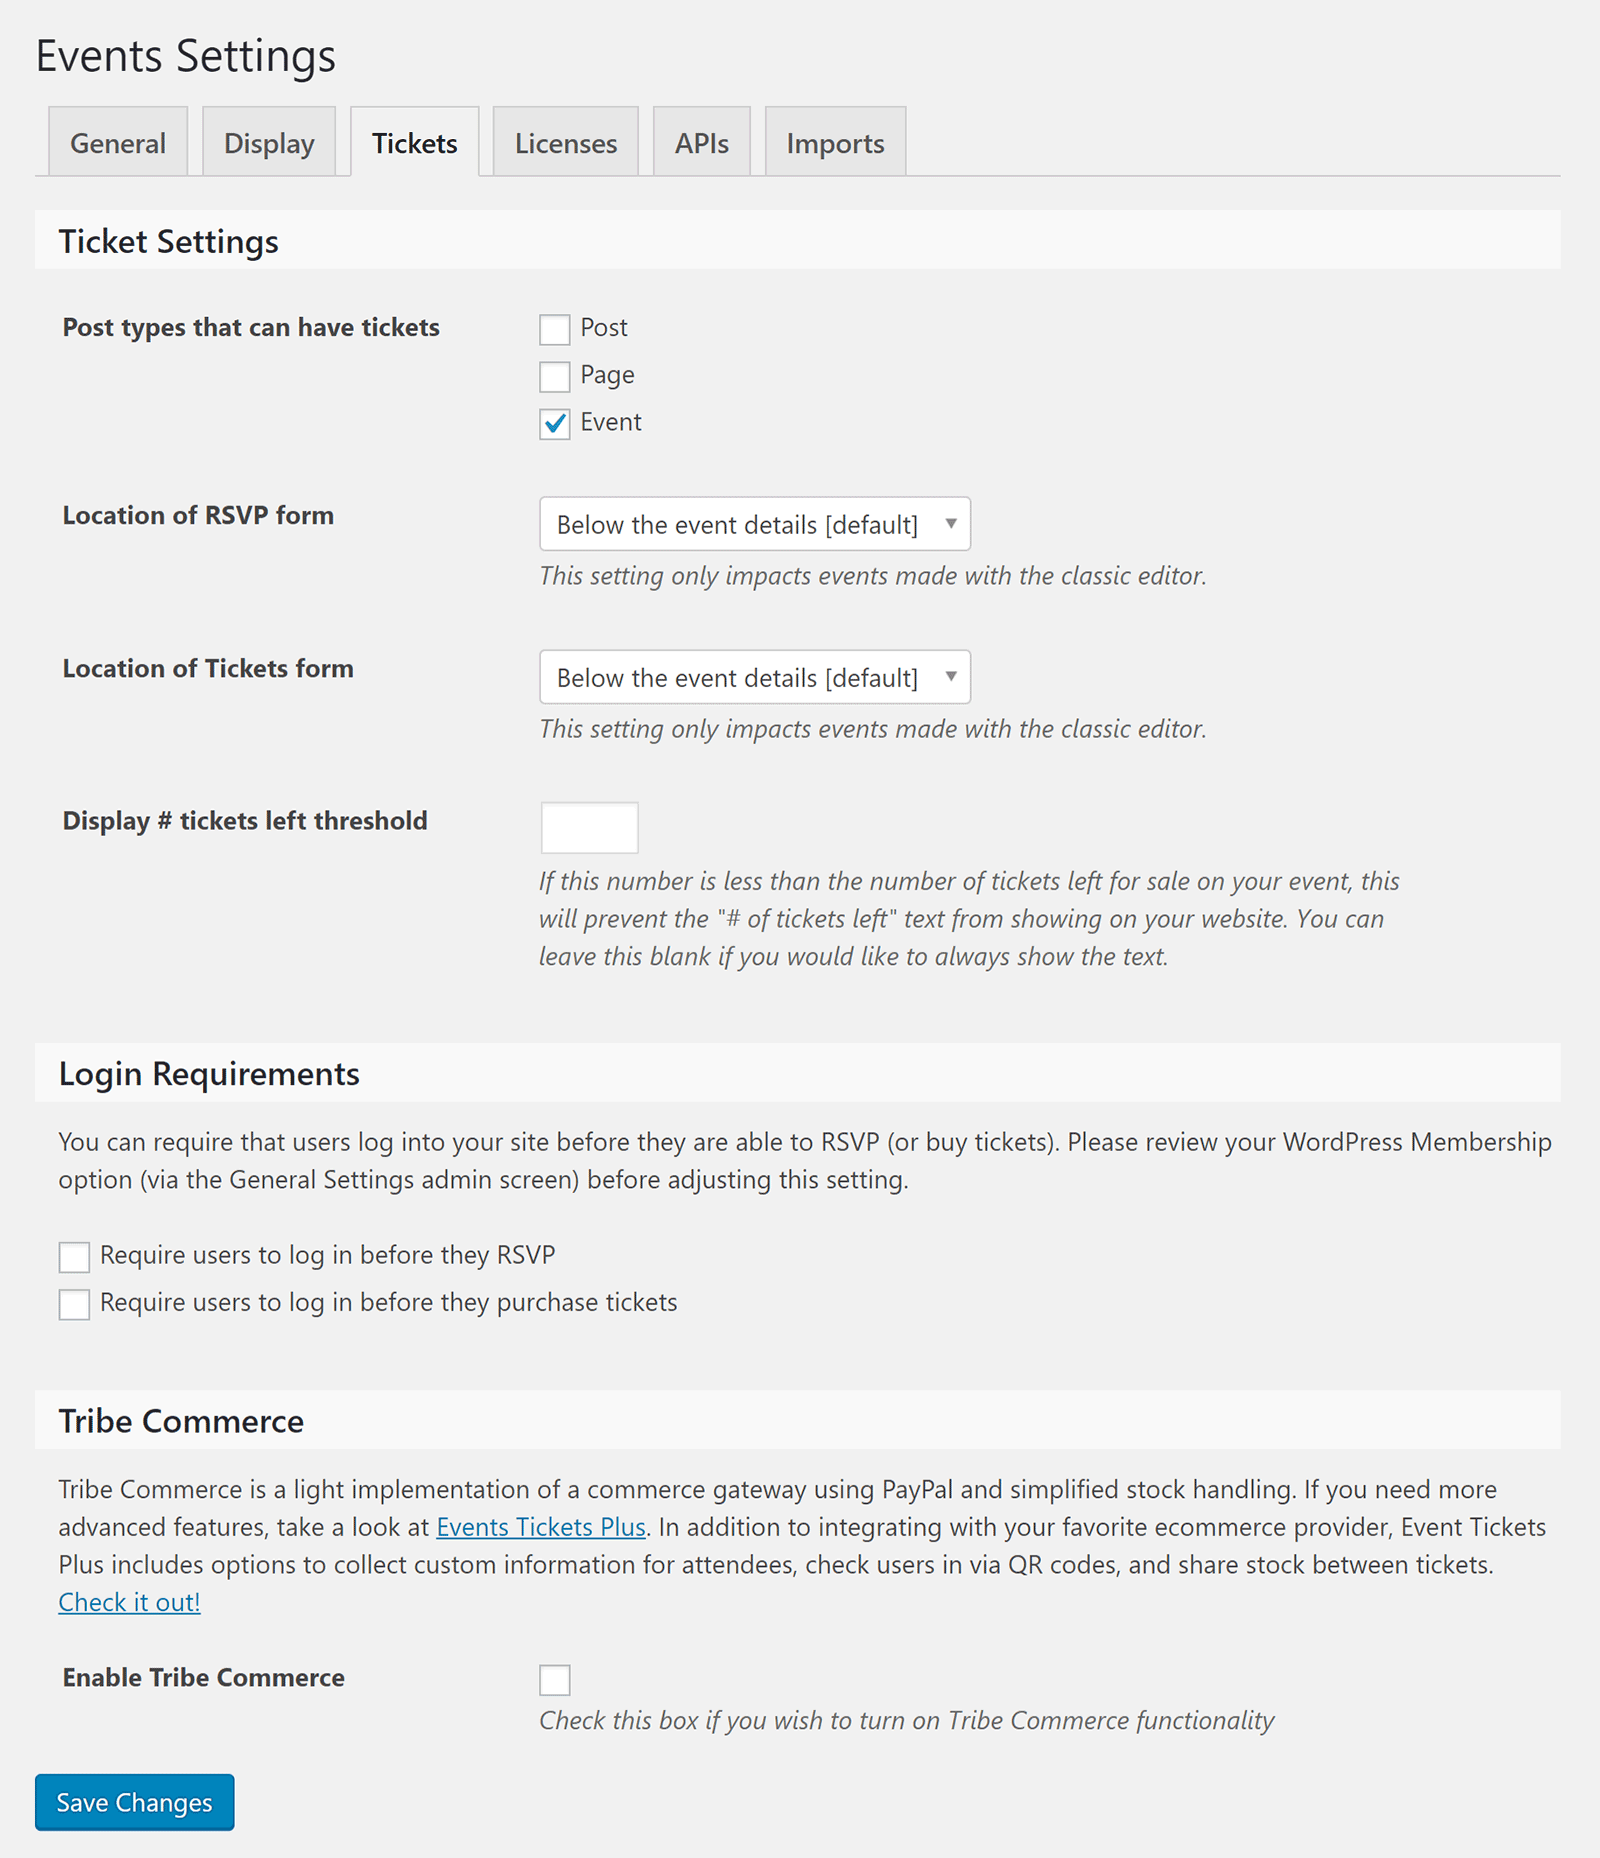The width and height of the screenshot is (1600, 1858).
Task: Uncheck the Event post type checkbox
Action: pyautogui.click(x=555, y=423)
